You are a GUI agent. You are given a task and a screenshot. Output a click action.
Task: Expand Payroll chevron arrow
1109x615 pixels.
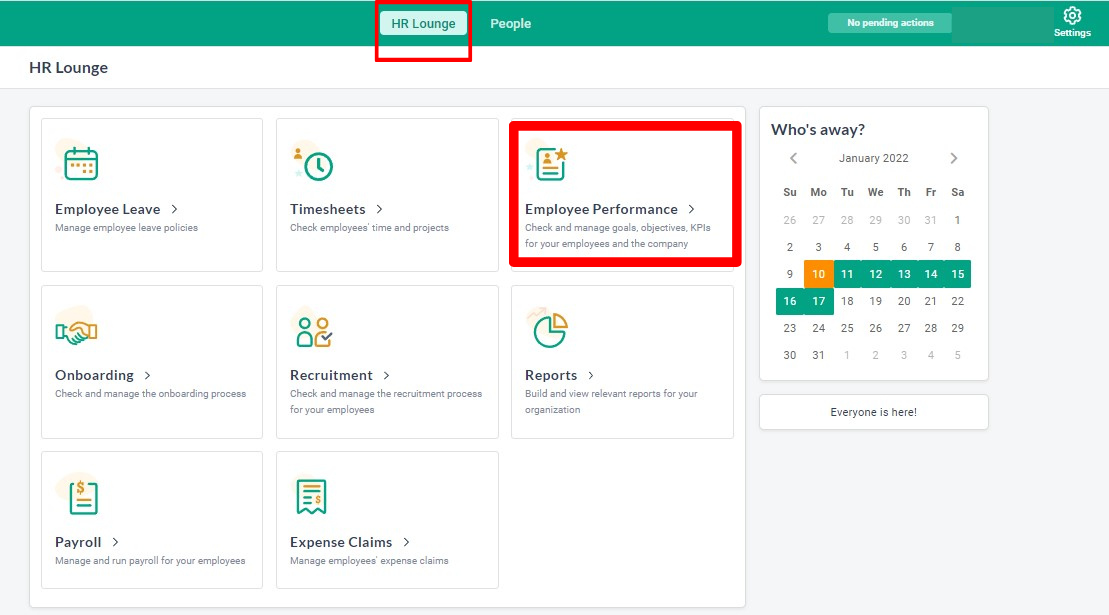click(x=115, y=542)
